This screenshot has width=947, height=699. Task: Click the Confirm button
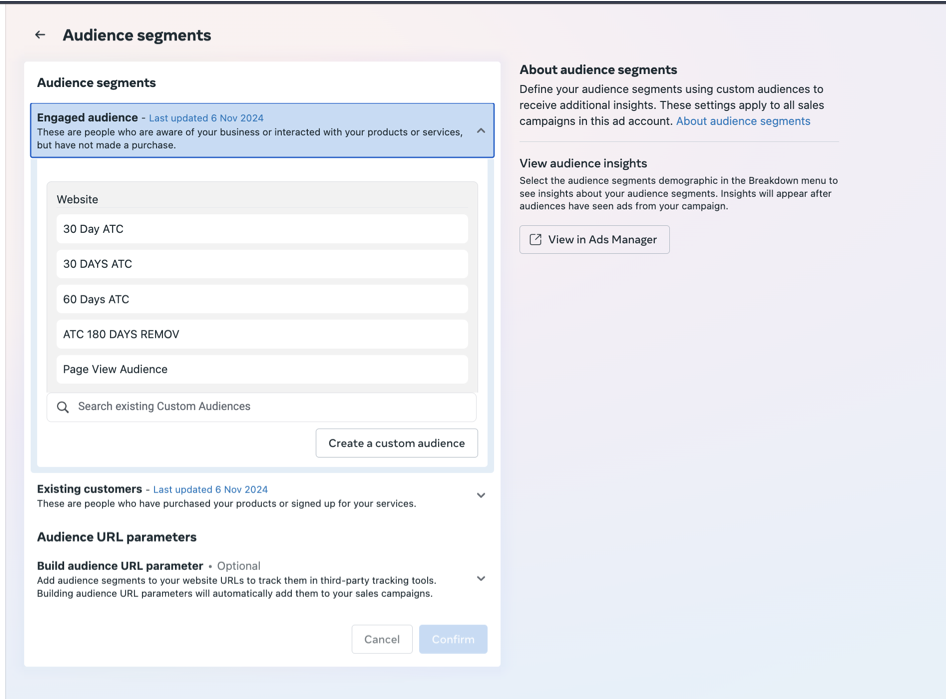point(453,639)
